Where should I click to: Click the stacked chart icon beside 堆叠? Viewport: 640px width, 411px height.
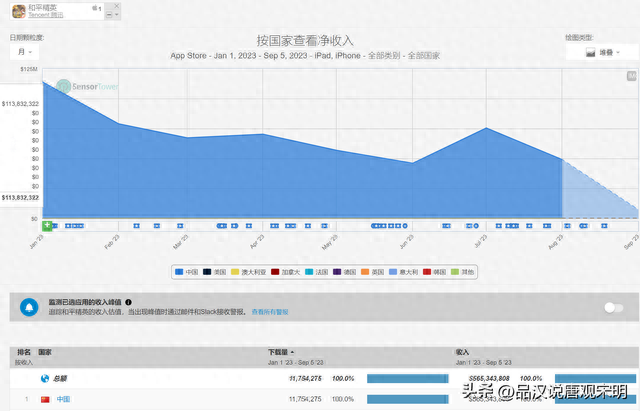[x=590, y=52]
